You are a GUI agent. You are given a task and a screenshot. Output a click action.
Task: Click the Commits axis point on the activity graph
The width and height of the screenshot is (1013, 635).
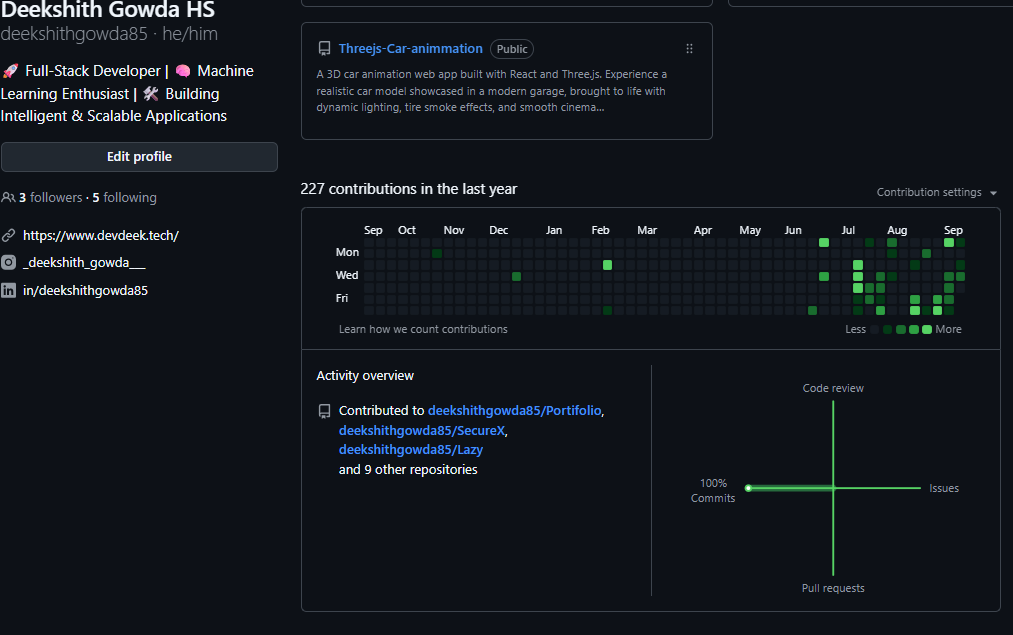(747, 488)
